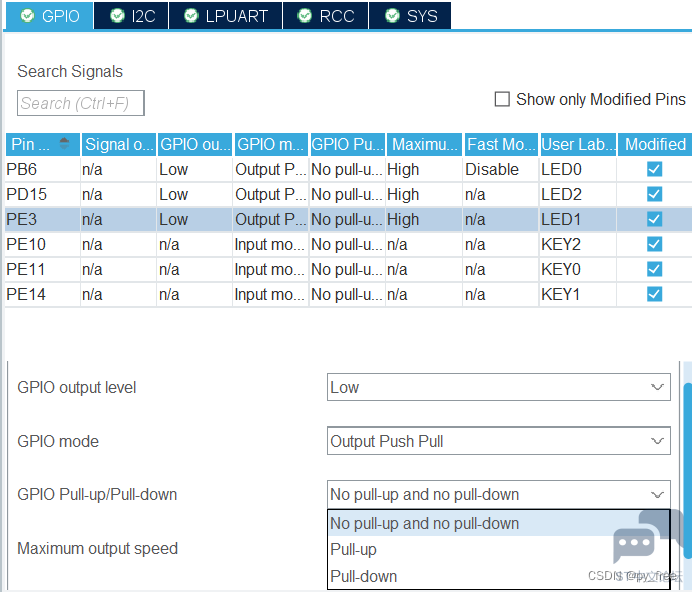The image size is (692, 592).
Task: Toggle Modified checkbox for PD15 row
Action: click(654, 194)
